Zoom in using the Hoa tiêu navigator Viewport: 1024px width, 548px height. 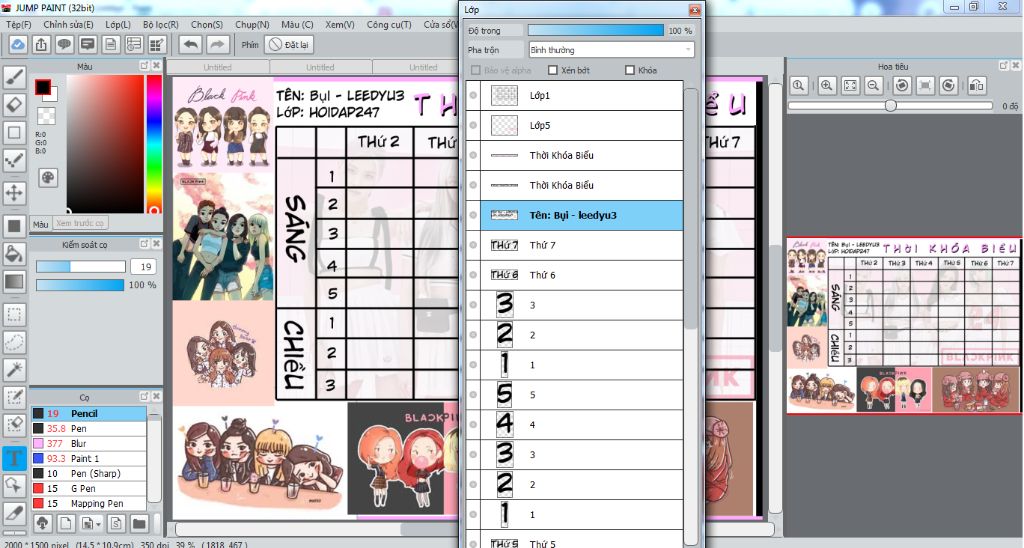(827, 86)
